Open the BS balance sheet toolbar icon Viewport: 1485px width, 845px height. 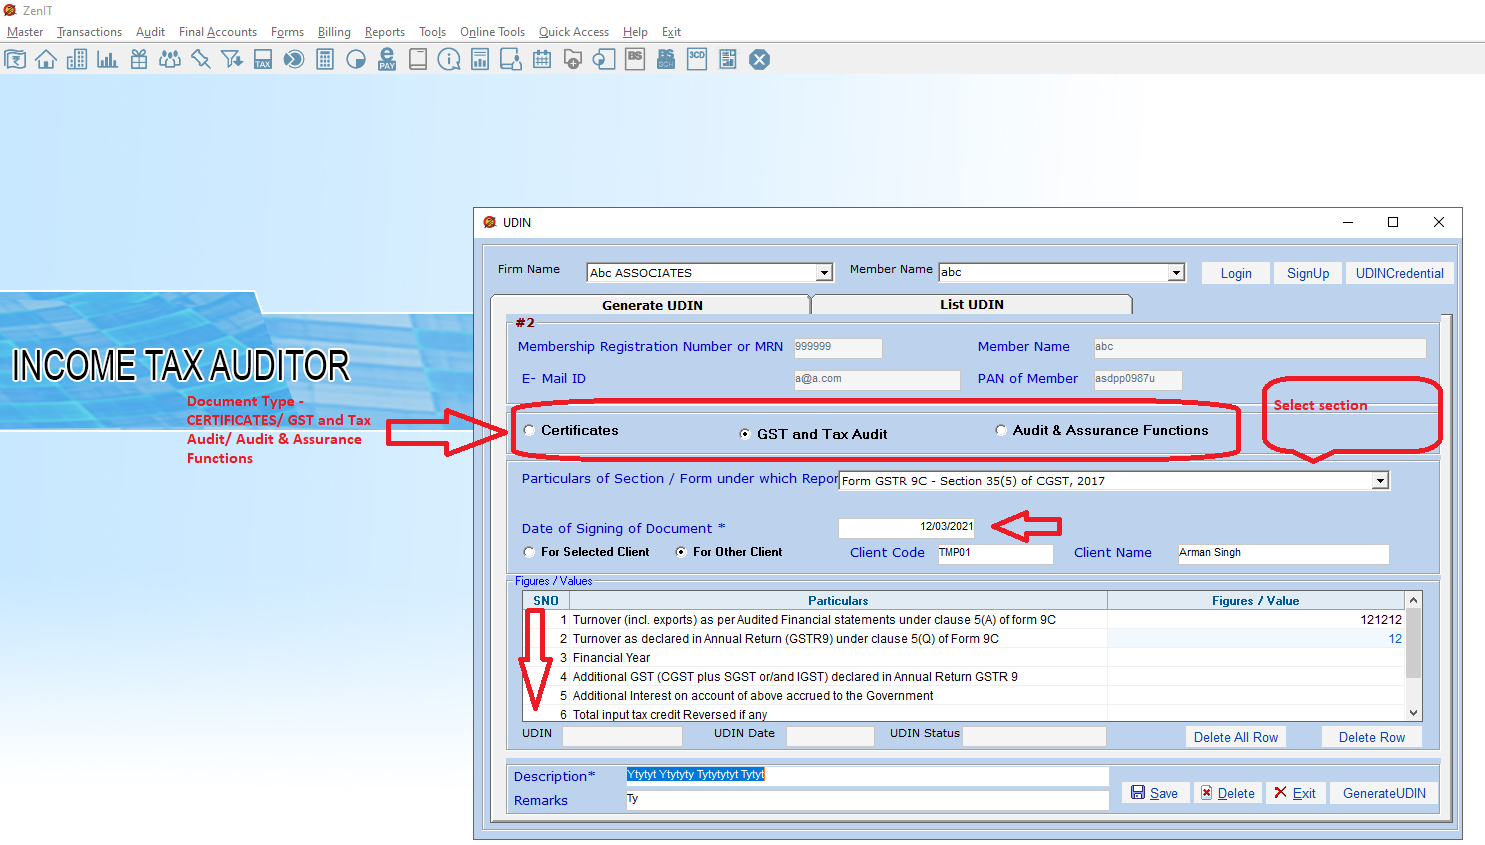635,60
